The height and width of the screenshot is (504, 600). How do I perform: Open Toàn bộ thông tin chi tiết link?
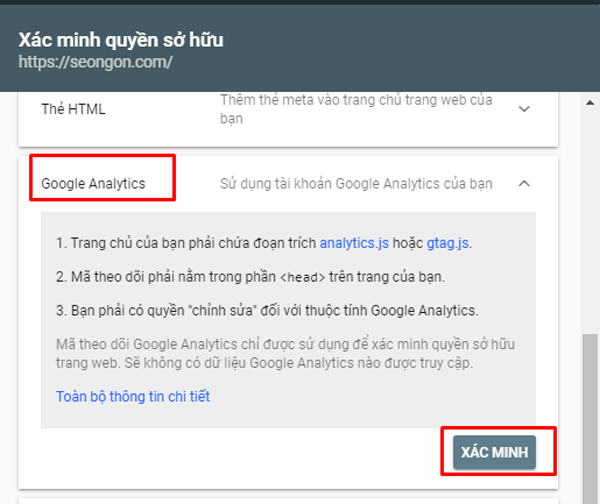click(133, 396)
